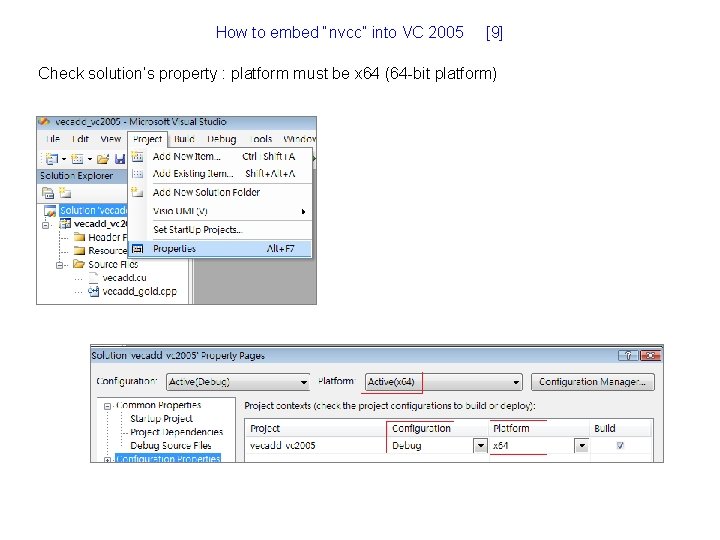Click the solution icon beside Solution 'vecadd

tap(50, 211)
